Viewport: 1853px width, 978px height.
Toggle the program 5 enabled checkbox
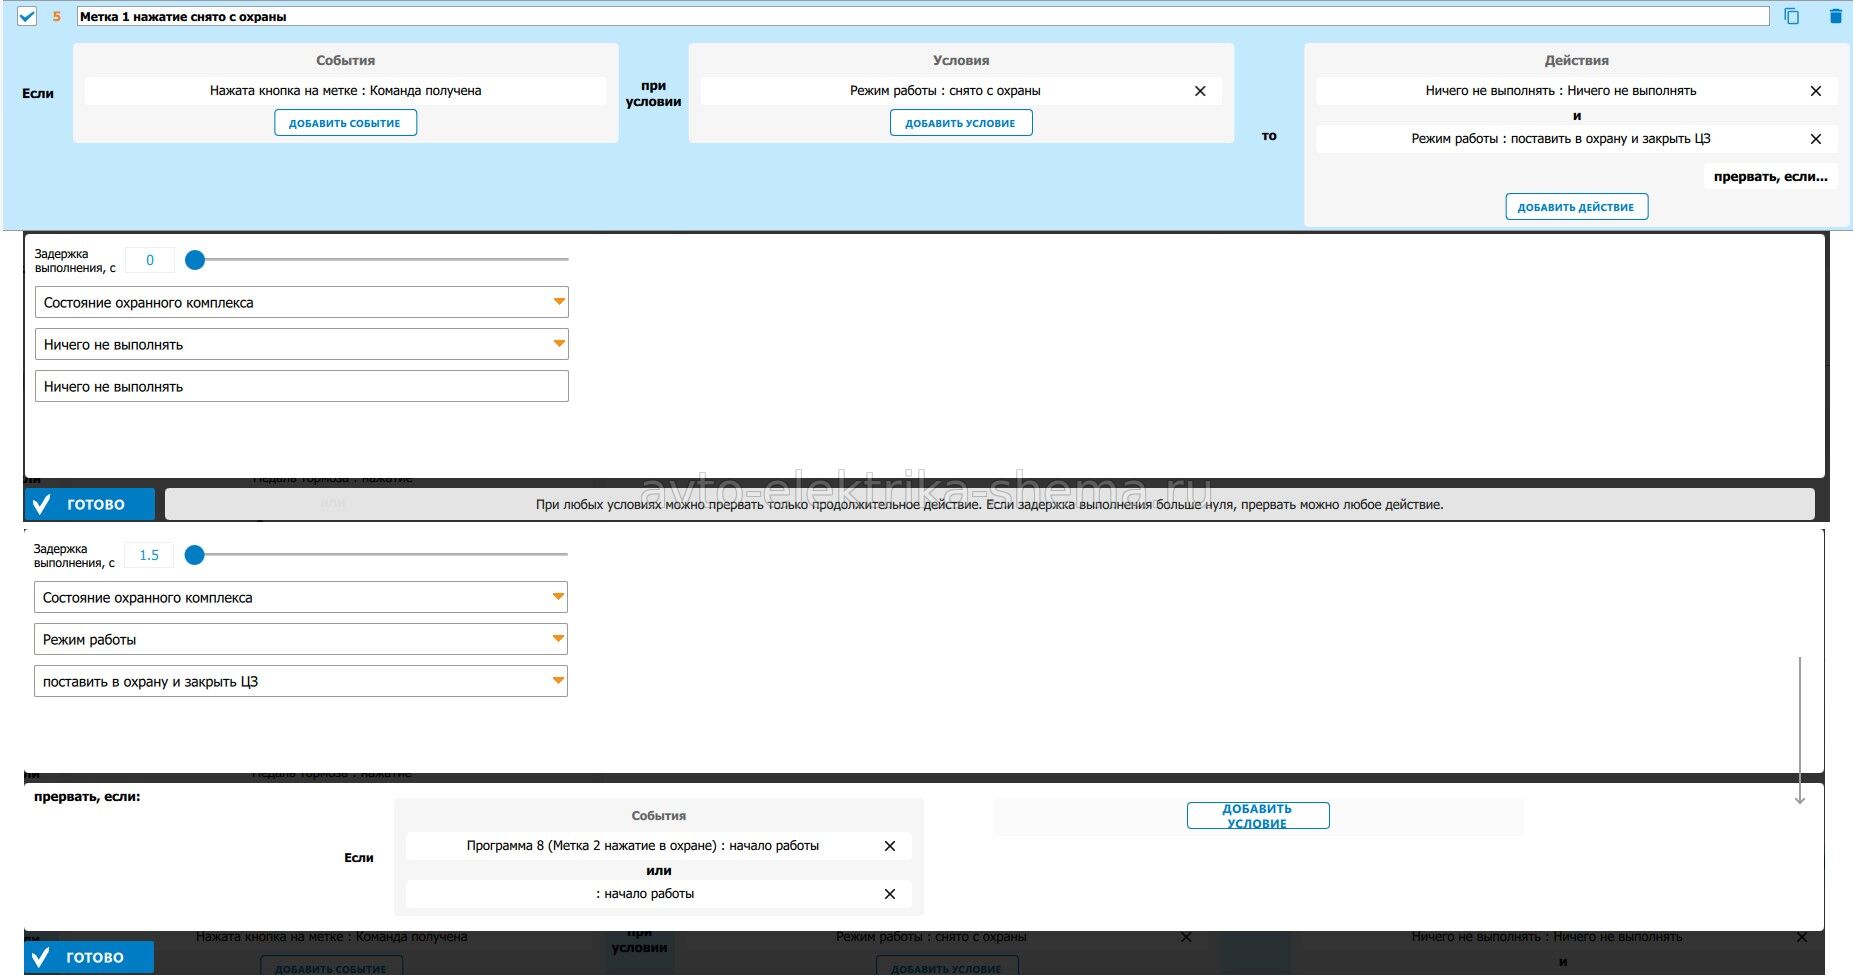27,16
